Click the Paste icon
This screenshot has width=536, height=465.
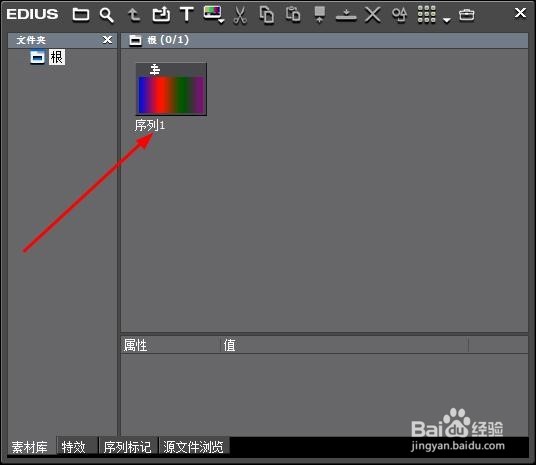pyautogui.click(x=293, y=14)
